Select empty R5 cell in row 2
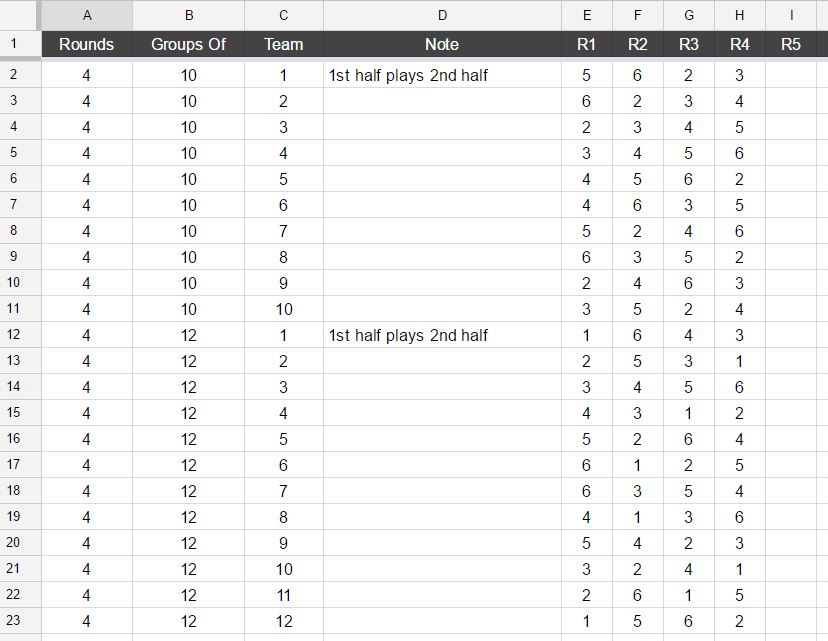 click(791, 75)
